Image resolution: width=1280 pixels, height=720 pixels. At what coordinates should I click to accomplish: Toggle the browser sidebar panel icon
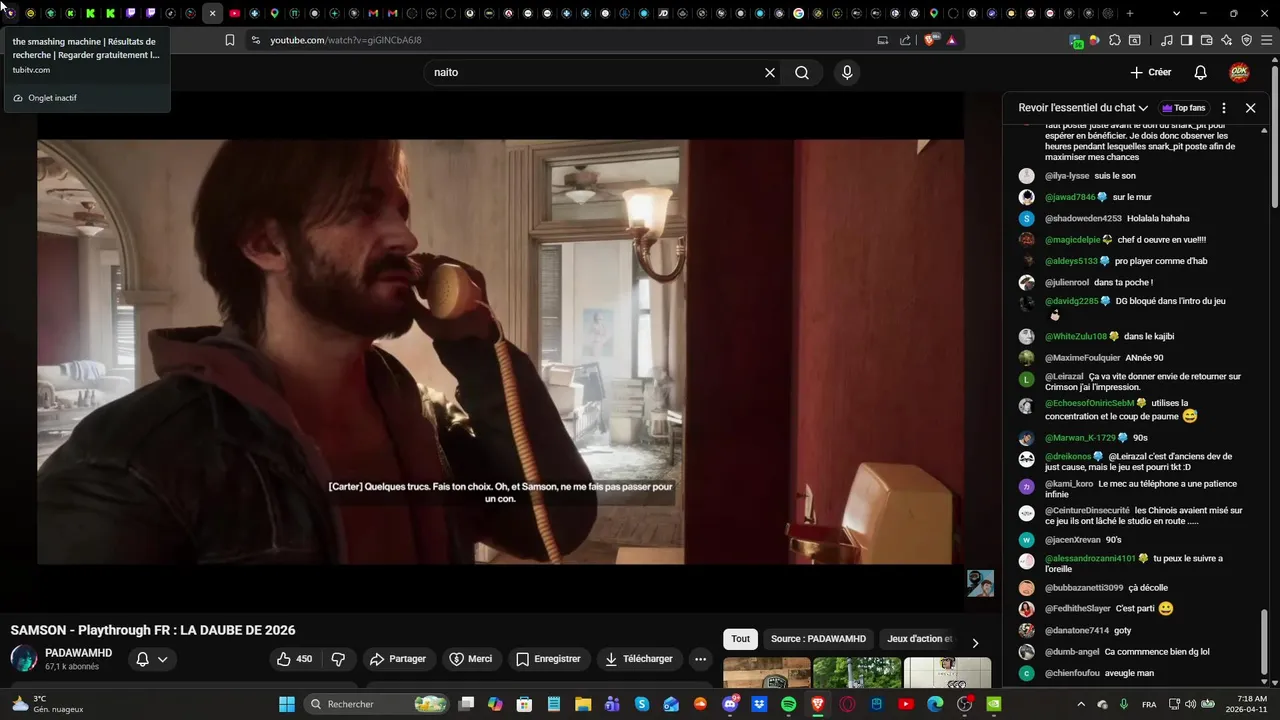(x=1186, y=40)
